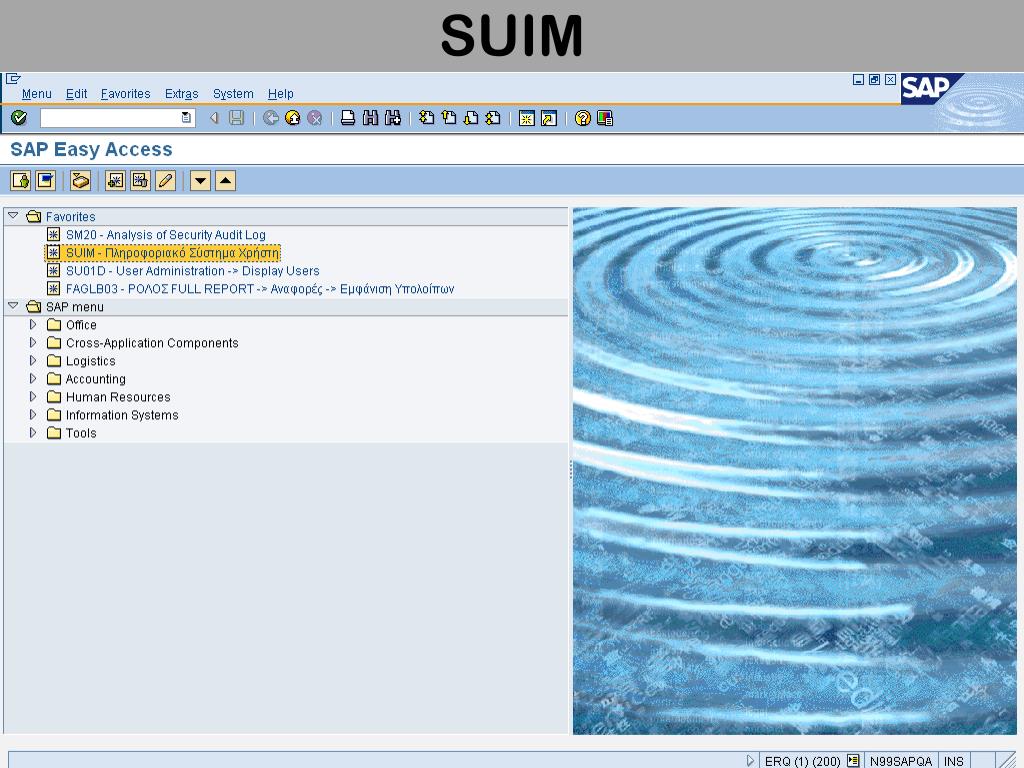Select SM20 - Analysis of Security Audit Log
This screenshot has width=1024, height=768.
pyautogui.click(x=166, y=234)
